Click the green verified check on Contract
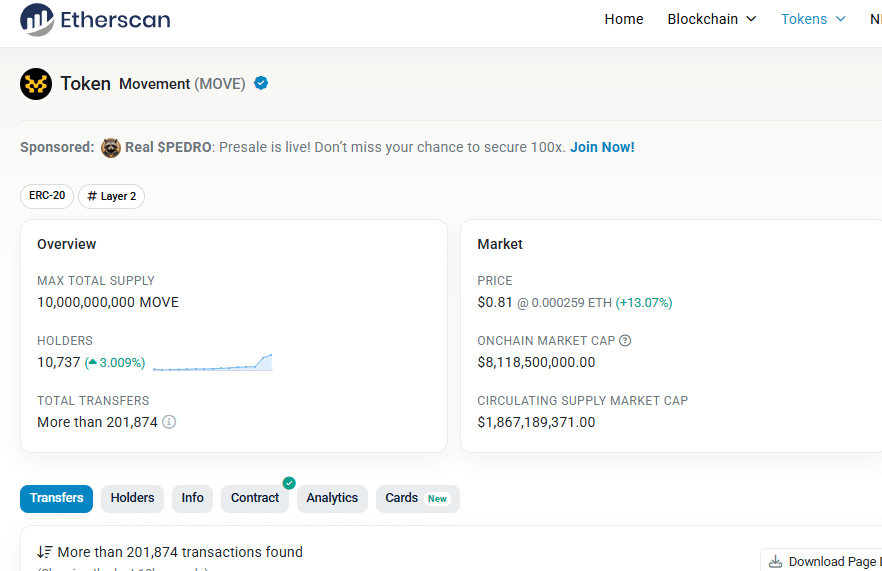 tap(289, 483)
